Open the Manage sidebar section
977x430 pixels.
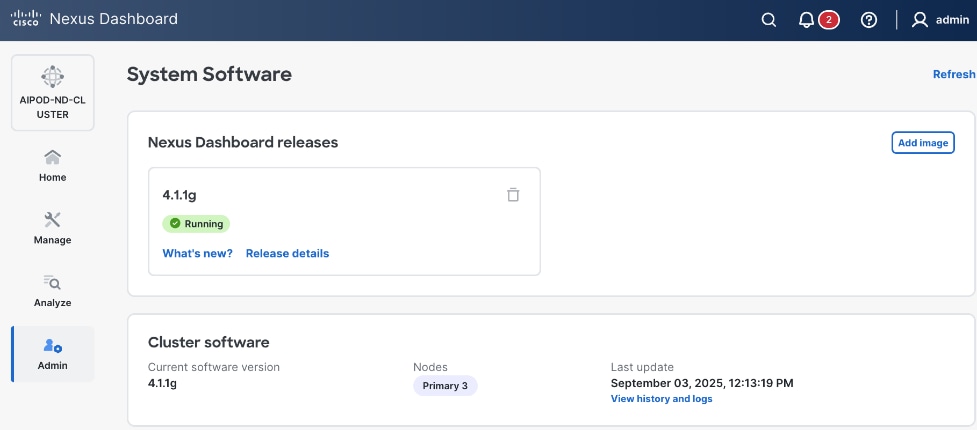52,228
